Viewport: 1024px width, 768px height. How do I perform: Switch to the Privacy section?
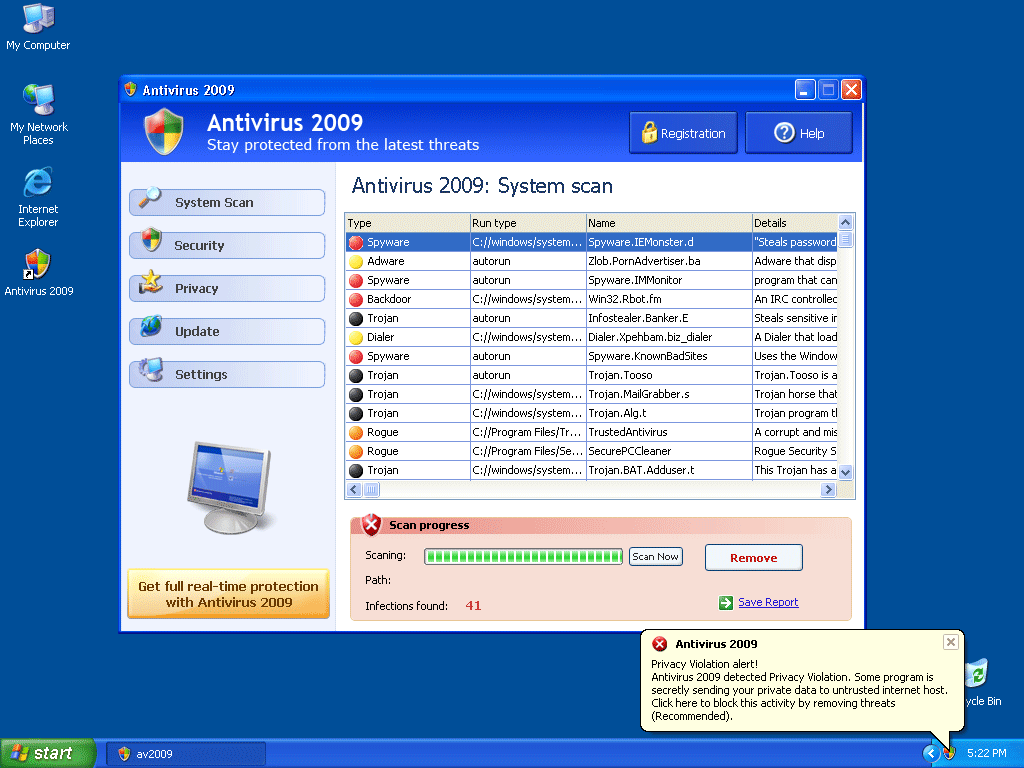227,288
